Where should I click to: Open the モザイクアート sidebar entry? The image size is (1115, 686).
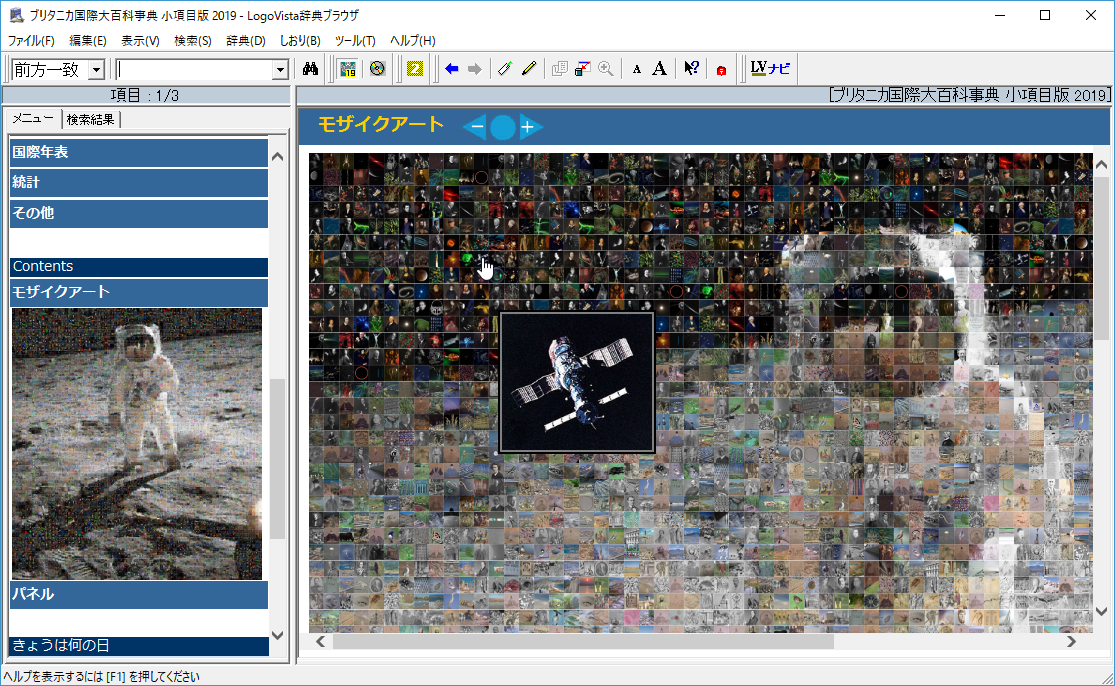pyautogui.click(x=139, y=292)
